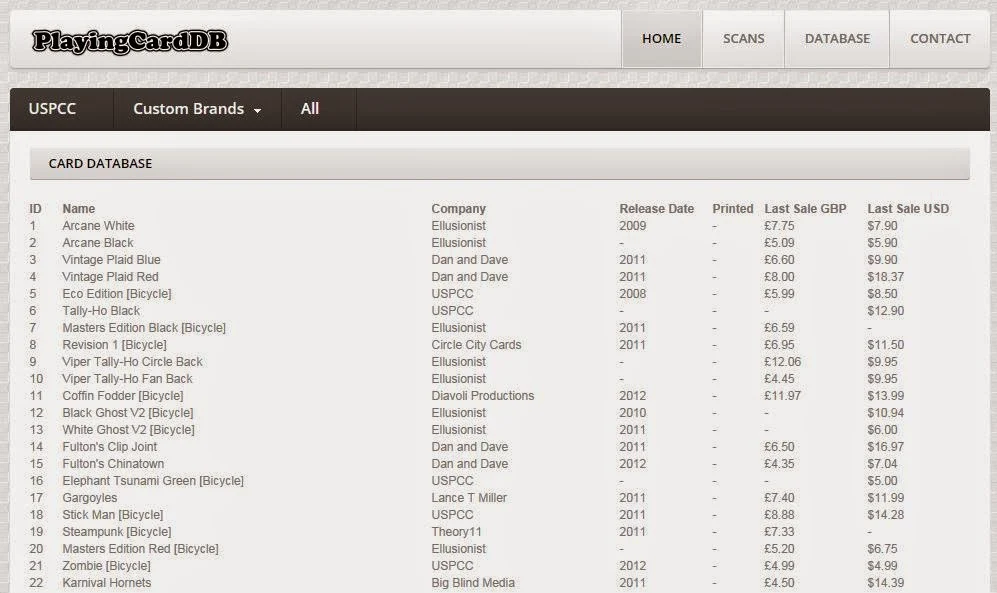Click the £4.35 GBP price

coord(780,464)
